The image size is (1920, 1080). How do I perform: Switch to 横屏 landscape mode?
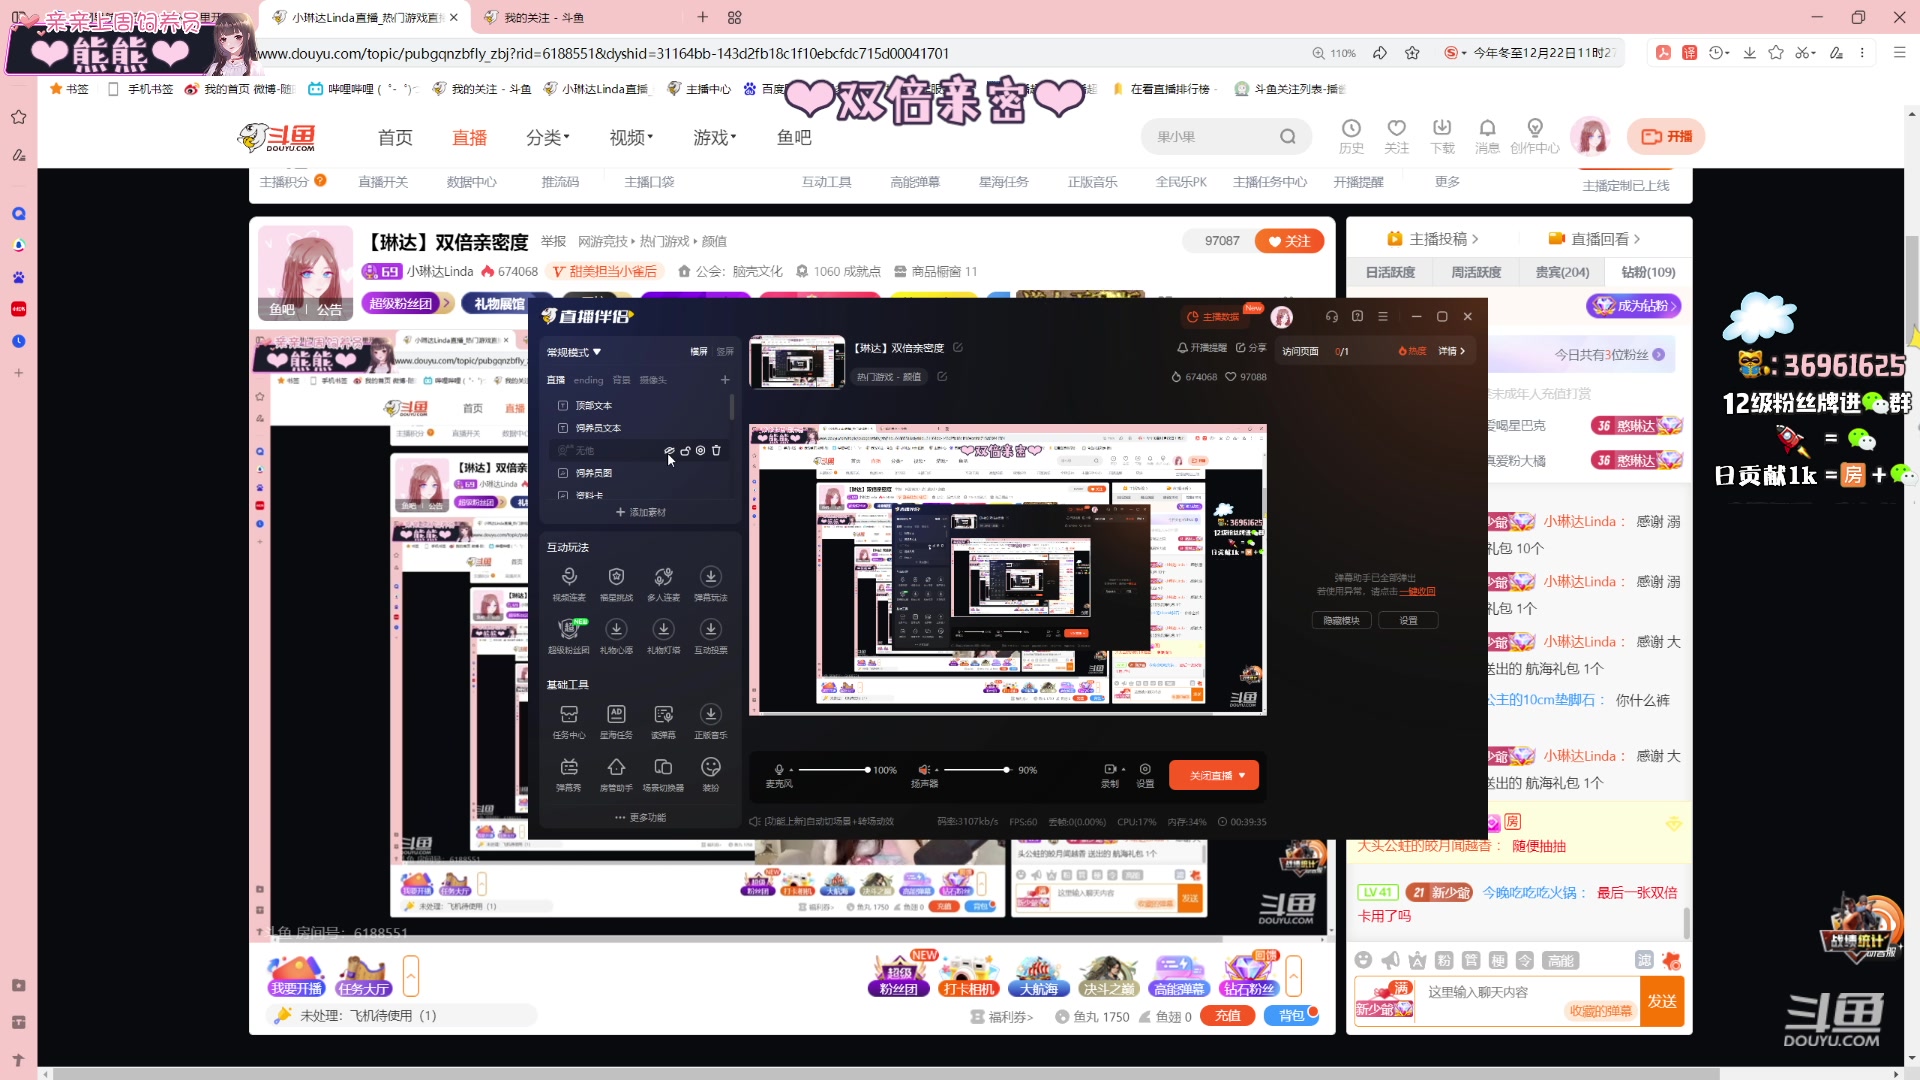[x=698, y=351]
